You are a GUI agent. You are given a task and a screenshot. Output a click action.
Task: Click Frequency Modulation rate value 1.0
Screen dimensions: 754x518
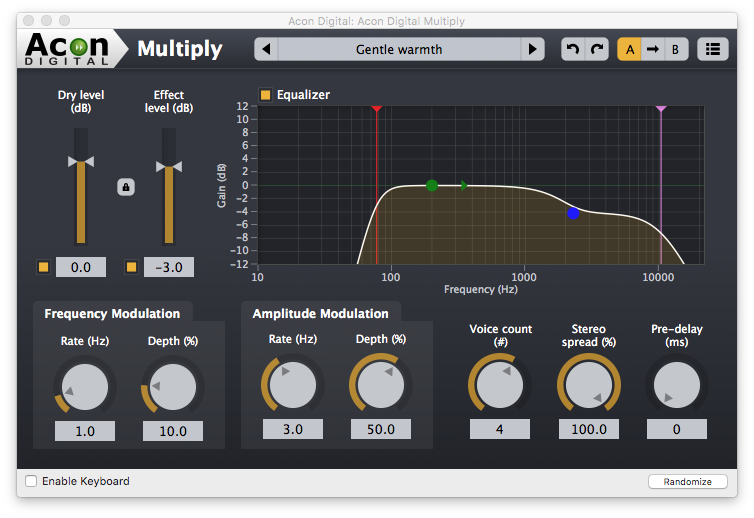click(x=85, y=431)
